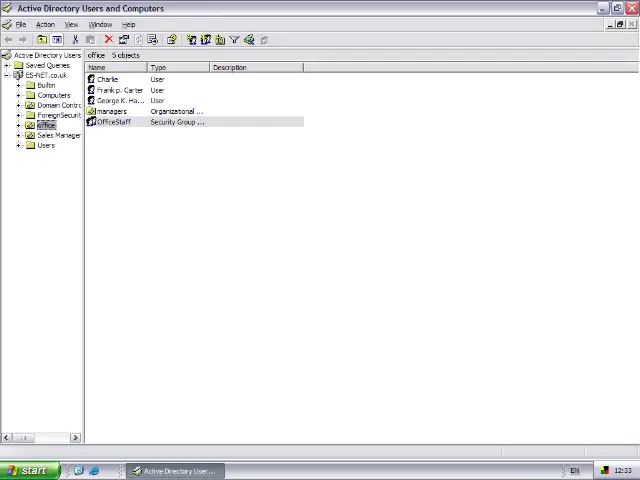The image size is (640, 480).
Task: Toggle the console tree show/hide icon
Action: coord(57,40)
